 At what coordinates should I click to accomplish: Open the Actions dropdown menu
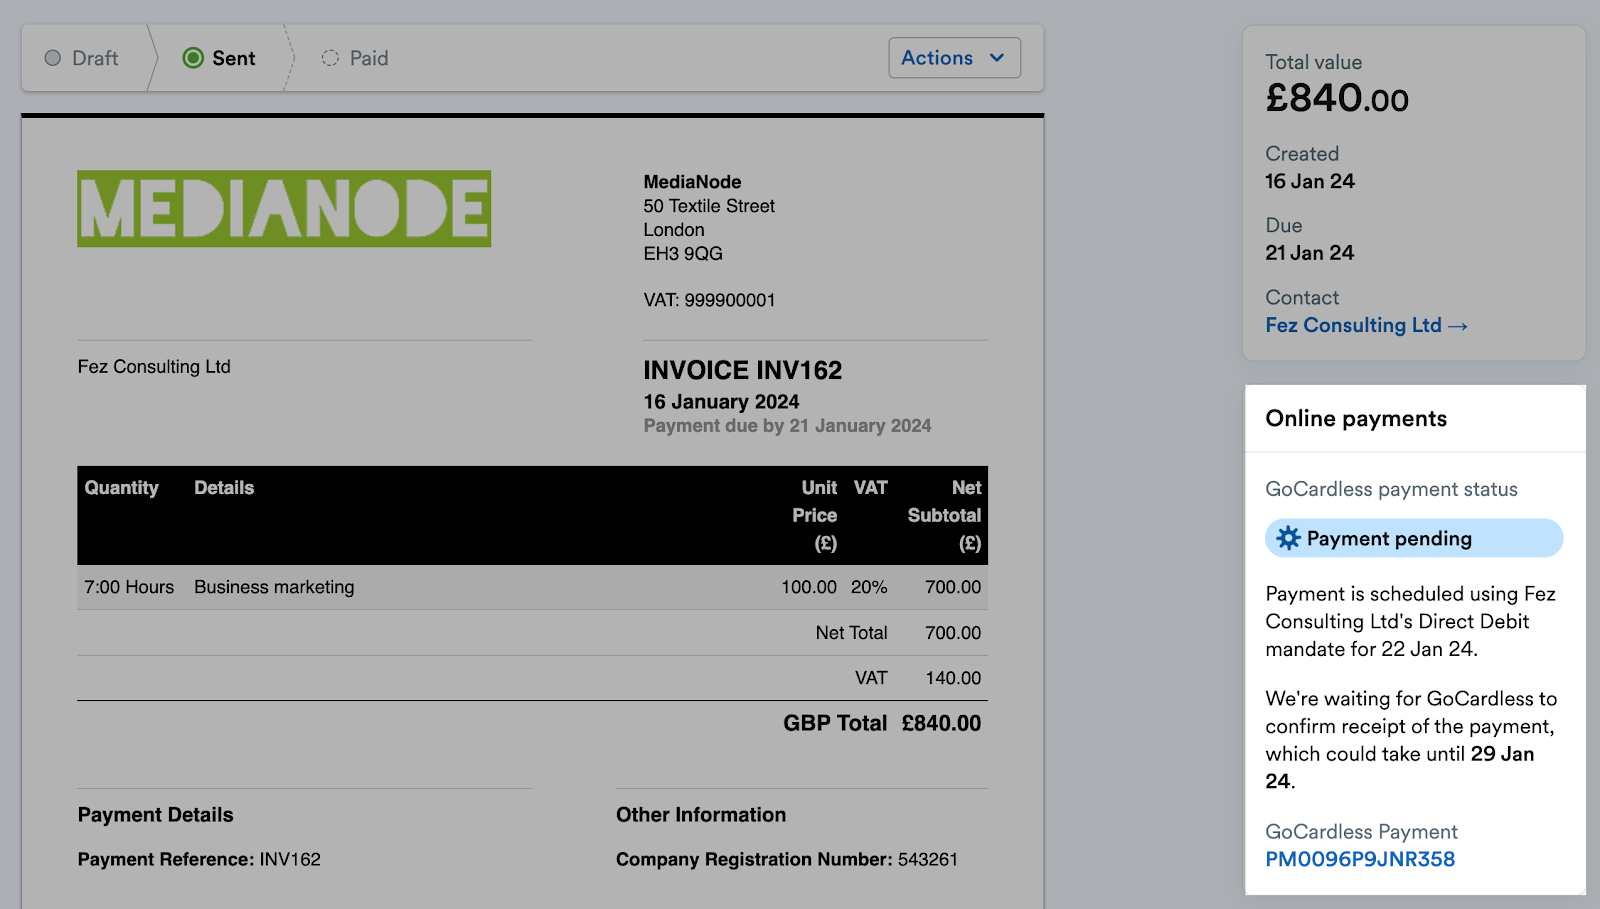point(954,58)
